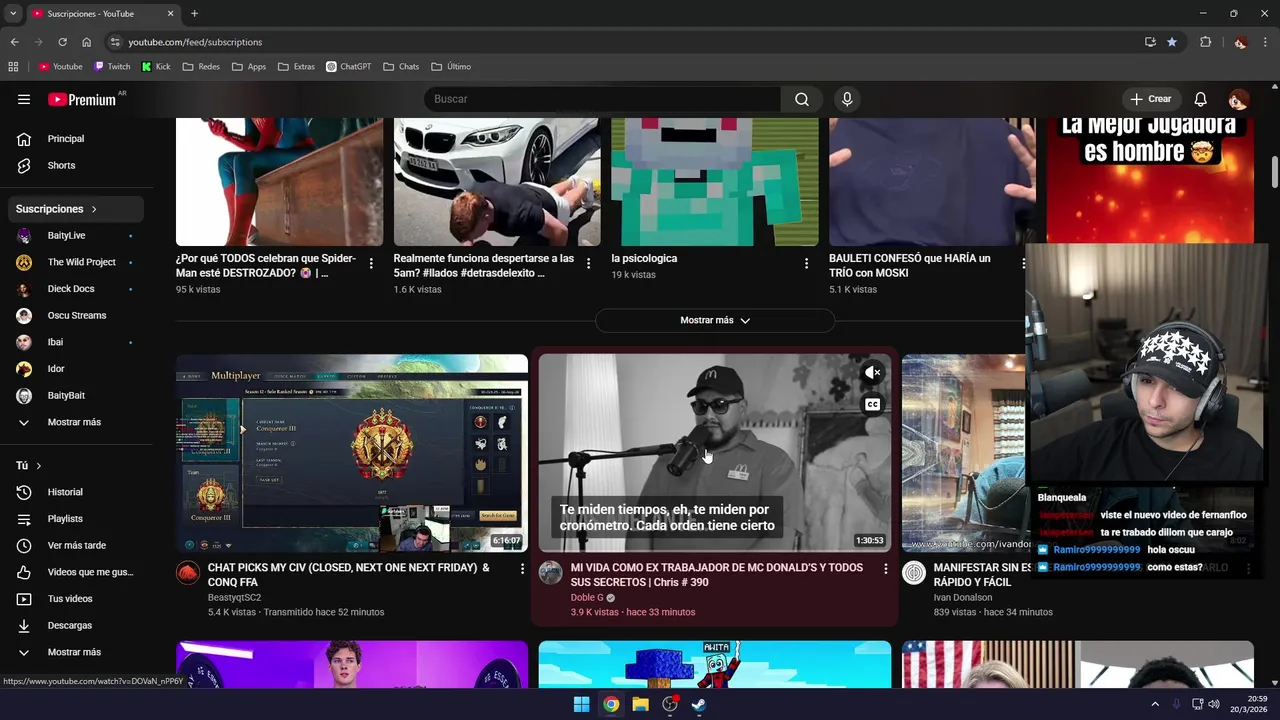This screenshot has width=1280, height=720.
Task: Open the Oscu Streams subscription
Action: click(x=78, y=315)
